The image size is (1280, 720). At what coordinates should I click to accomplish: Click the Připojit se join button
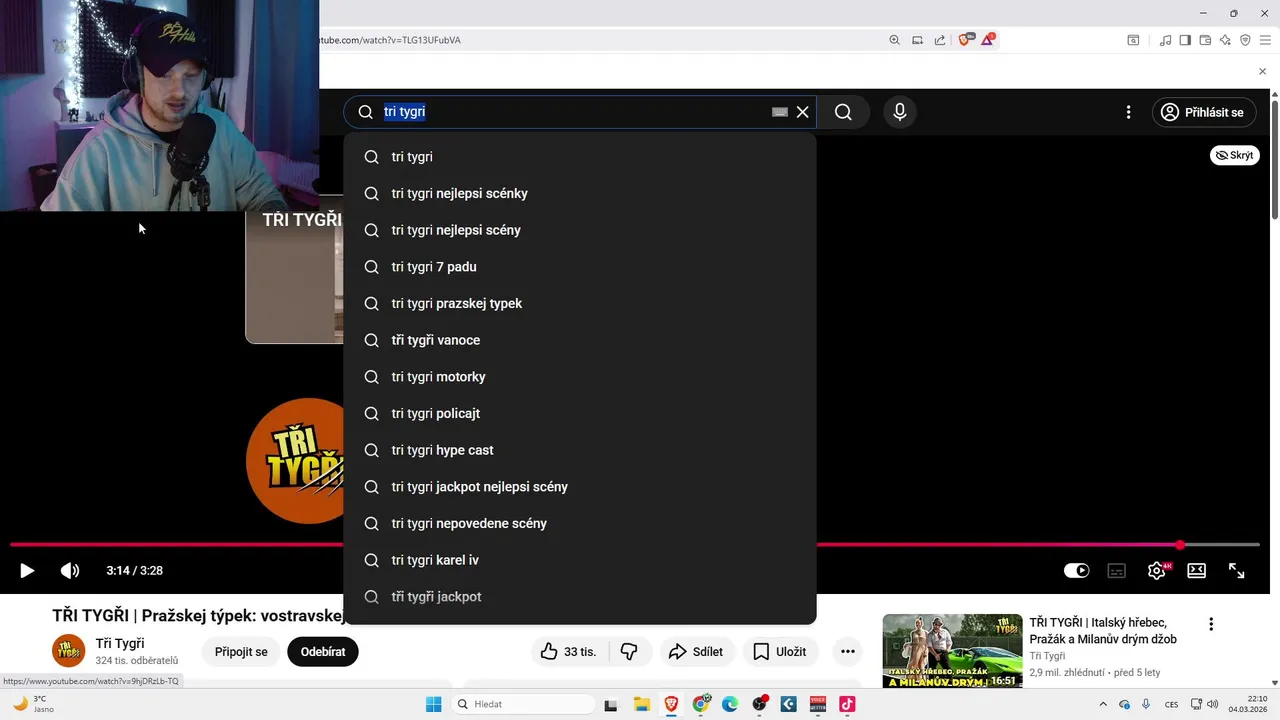[241, 652]
